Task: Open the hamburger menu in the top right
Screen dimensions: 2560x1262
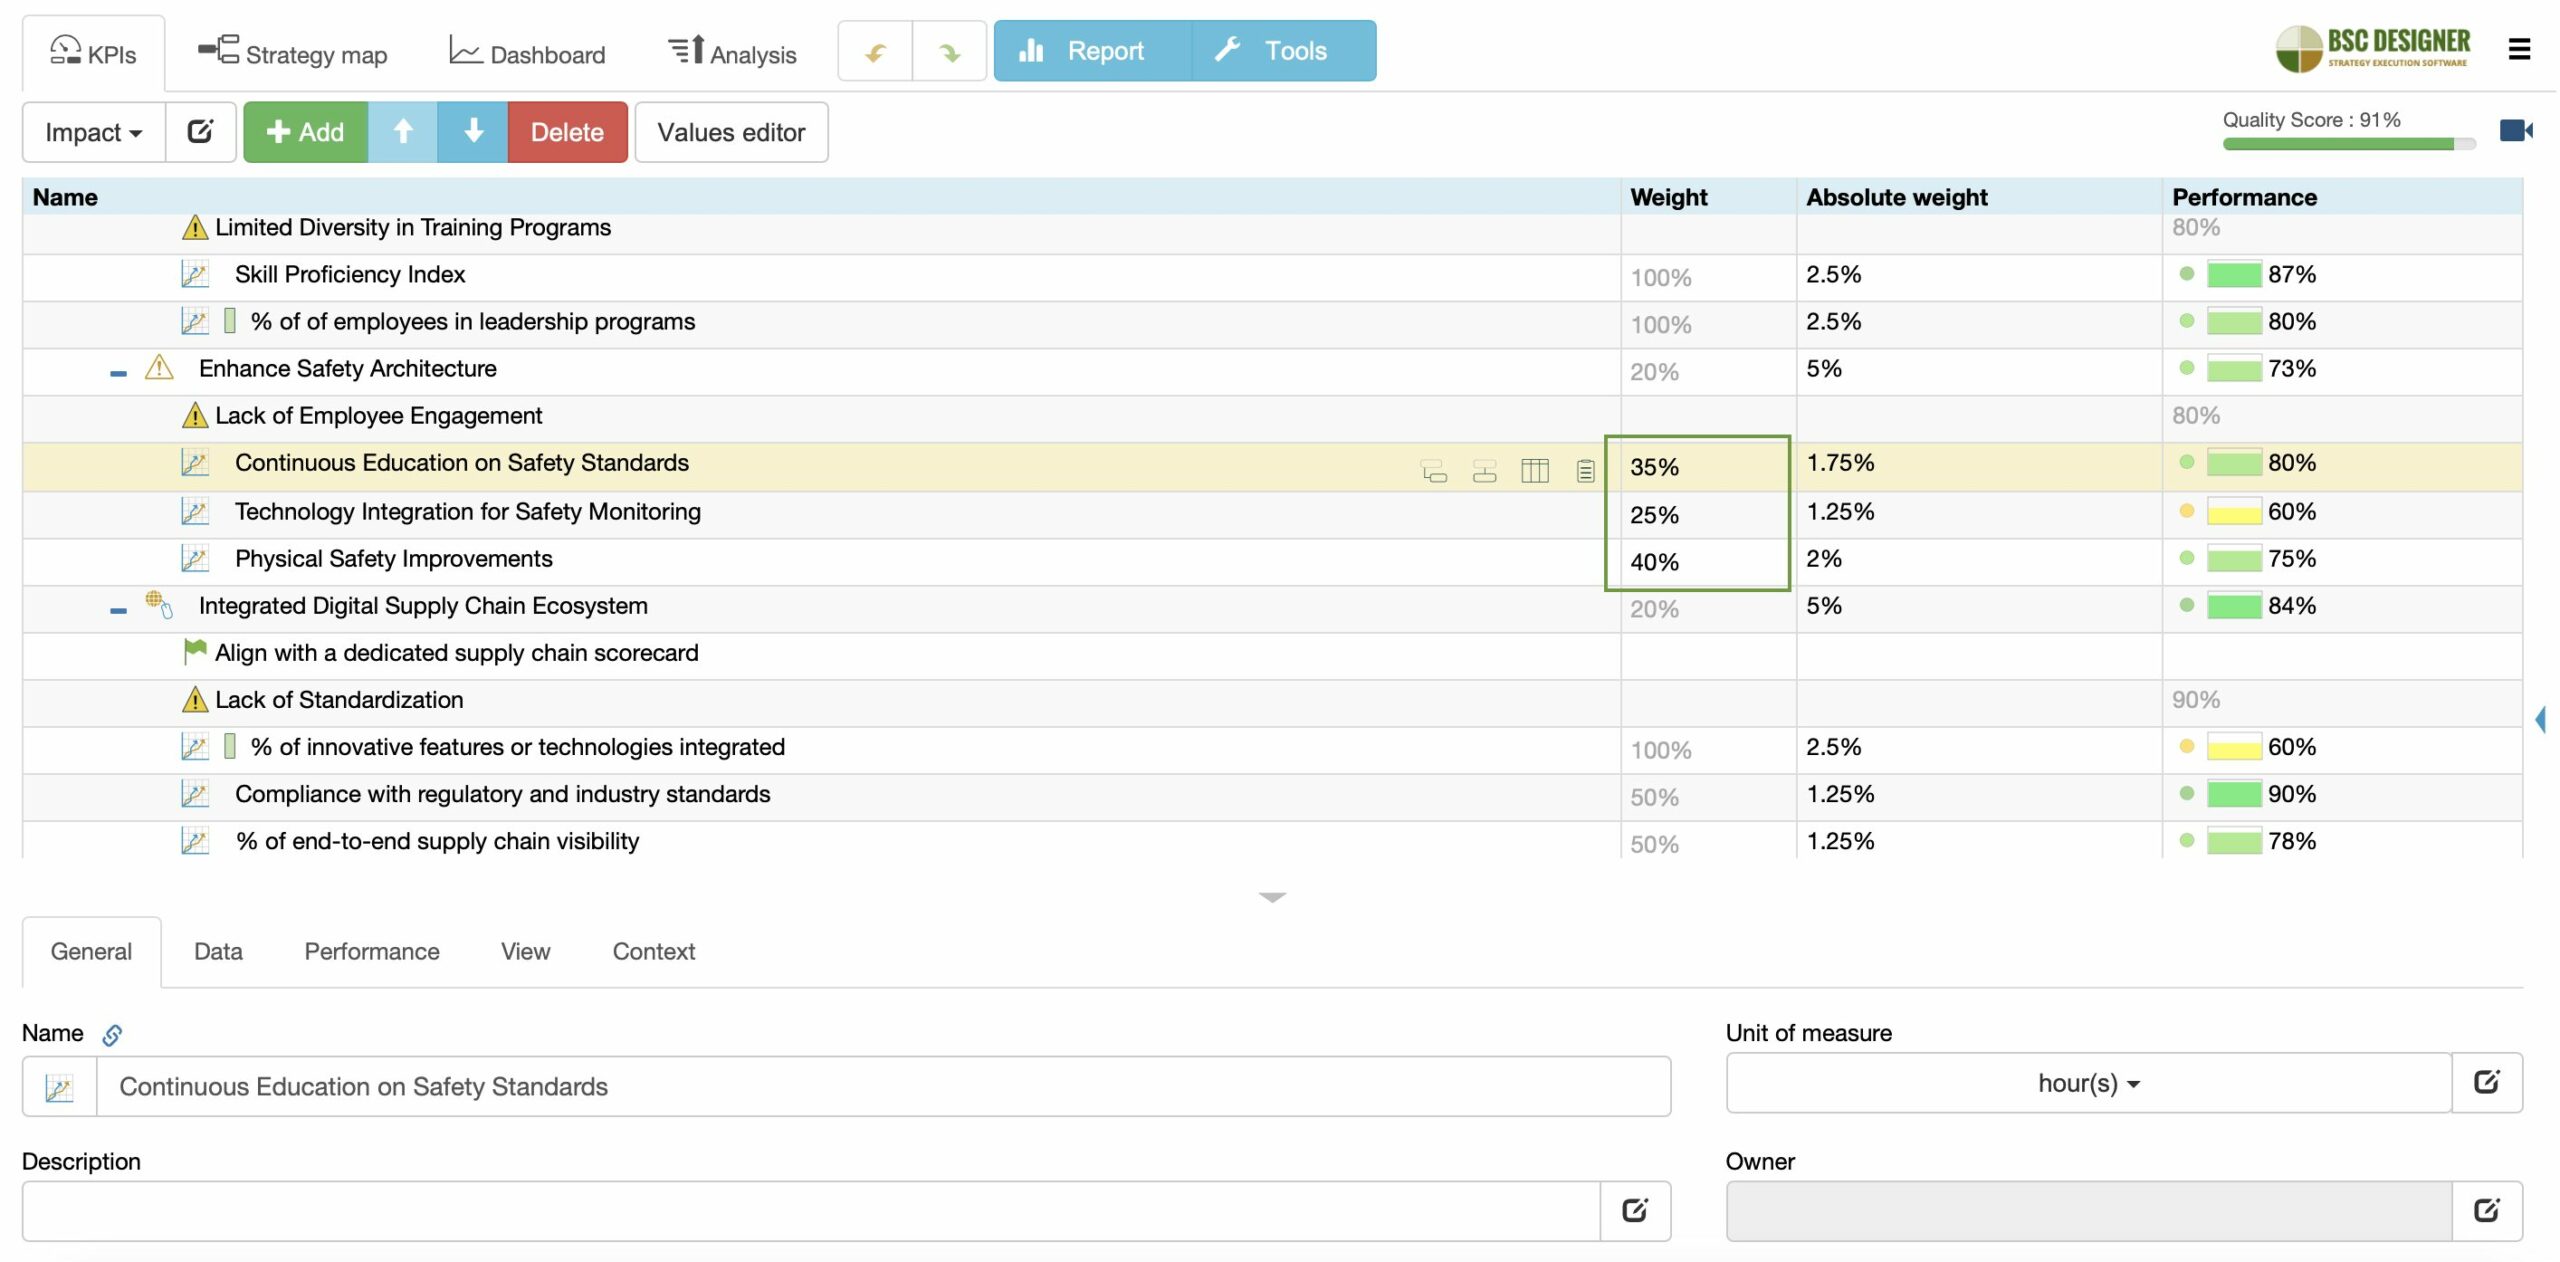Action: [2518, 50]
